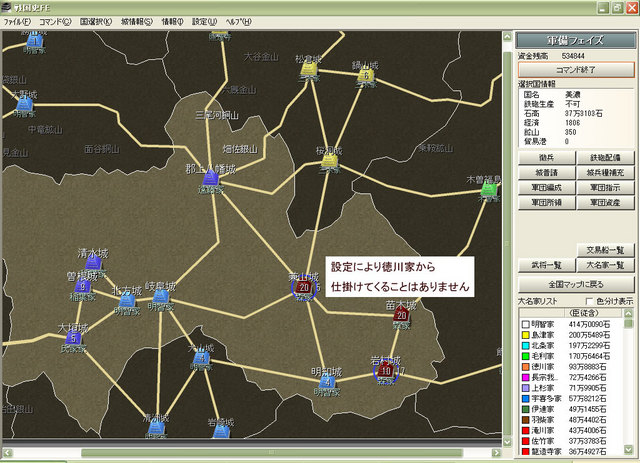The height and width of the screenshot is (463, 640).
Task: Select the blue 北方城 castle icon
Action: 127,301
